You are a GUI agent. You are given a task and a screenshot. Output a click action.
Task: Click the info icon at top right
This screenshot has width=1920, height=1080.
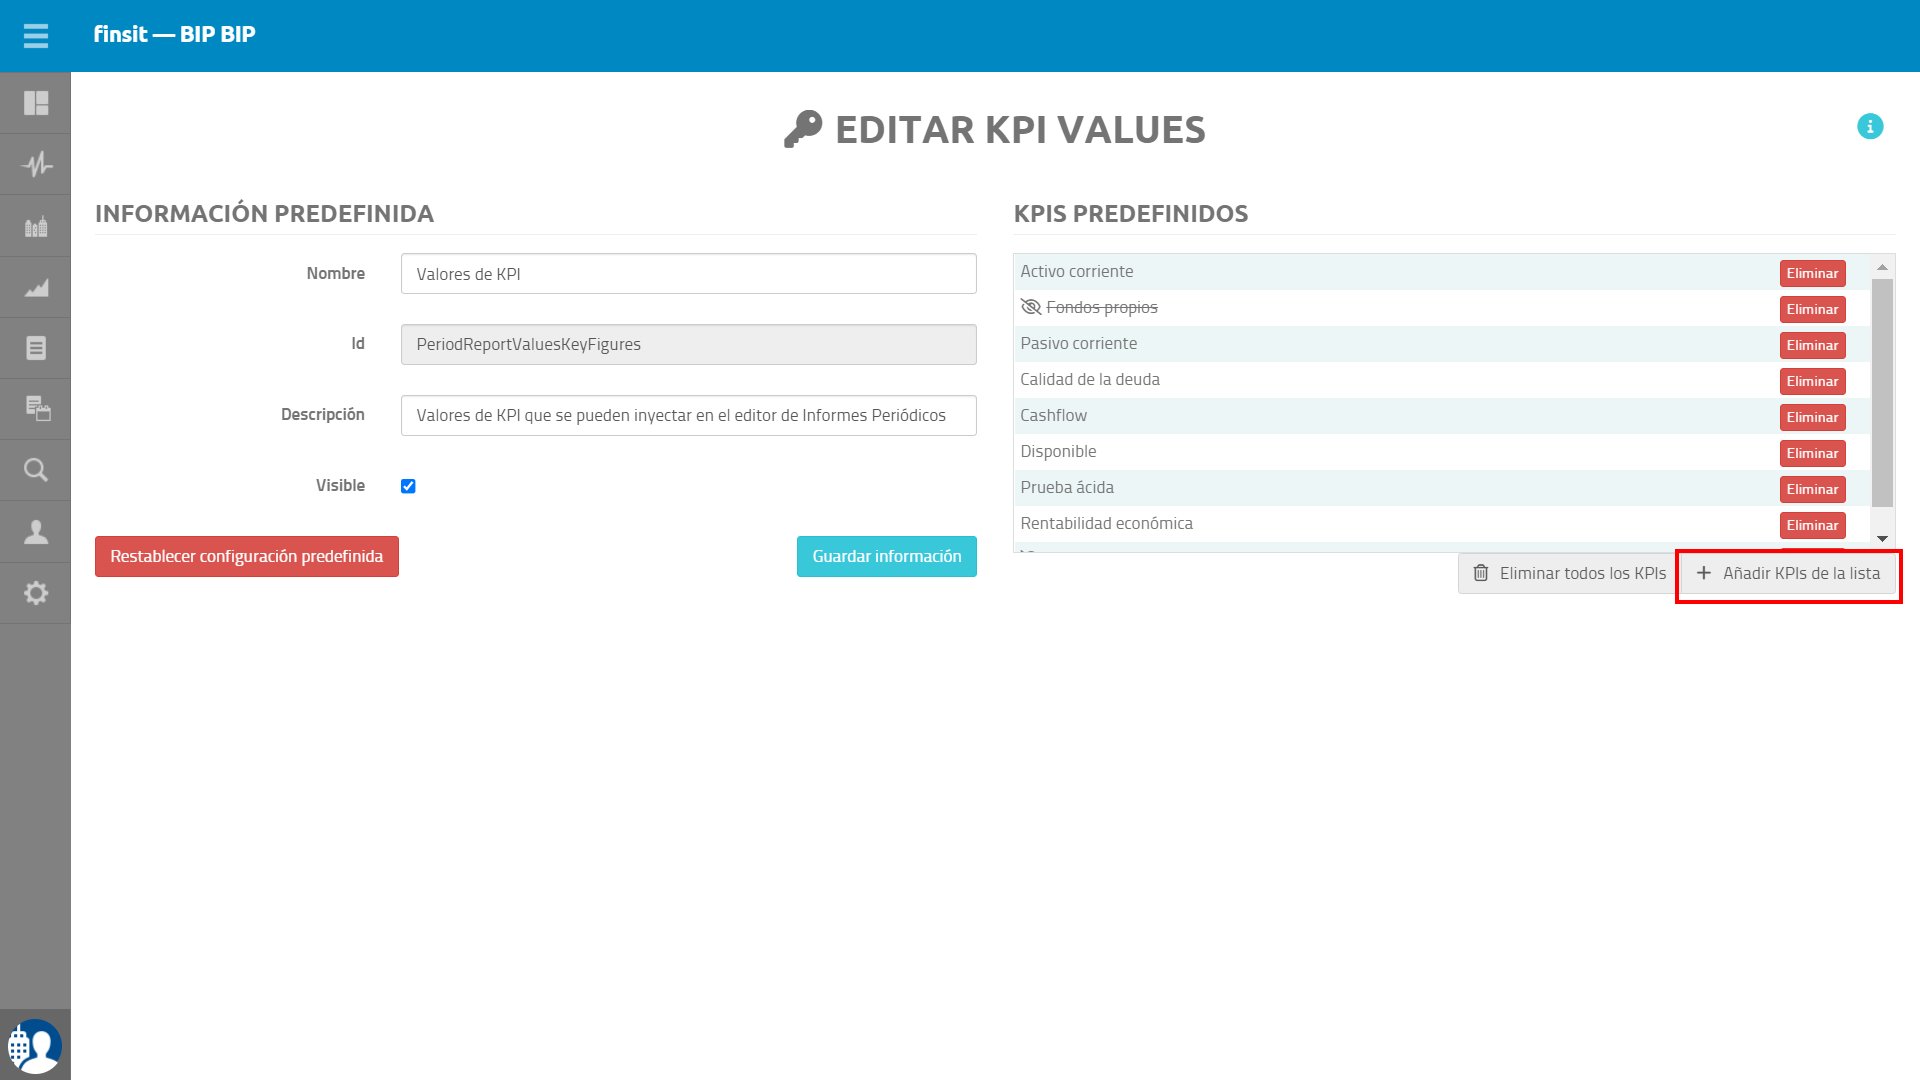(1870, 126)
